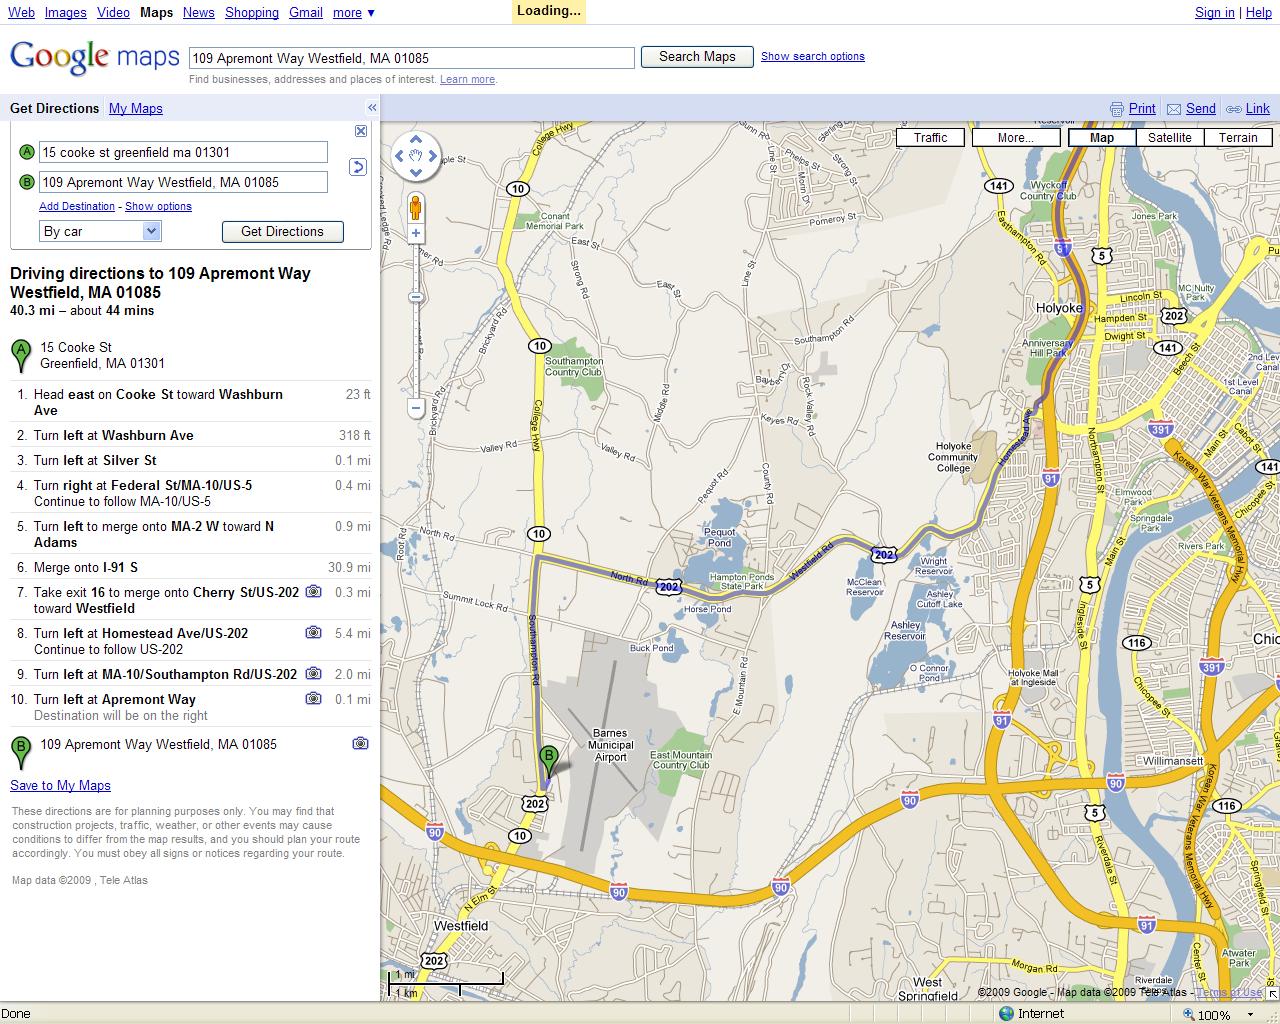
Task: Go to News in top navigation
Action: pyautogui.click(x=198, y=12)
